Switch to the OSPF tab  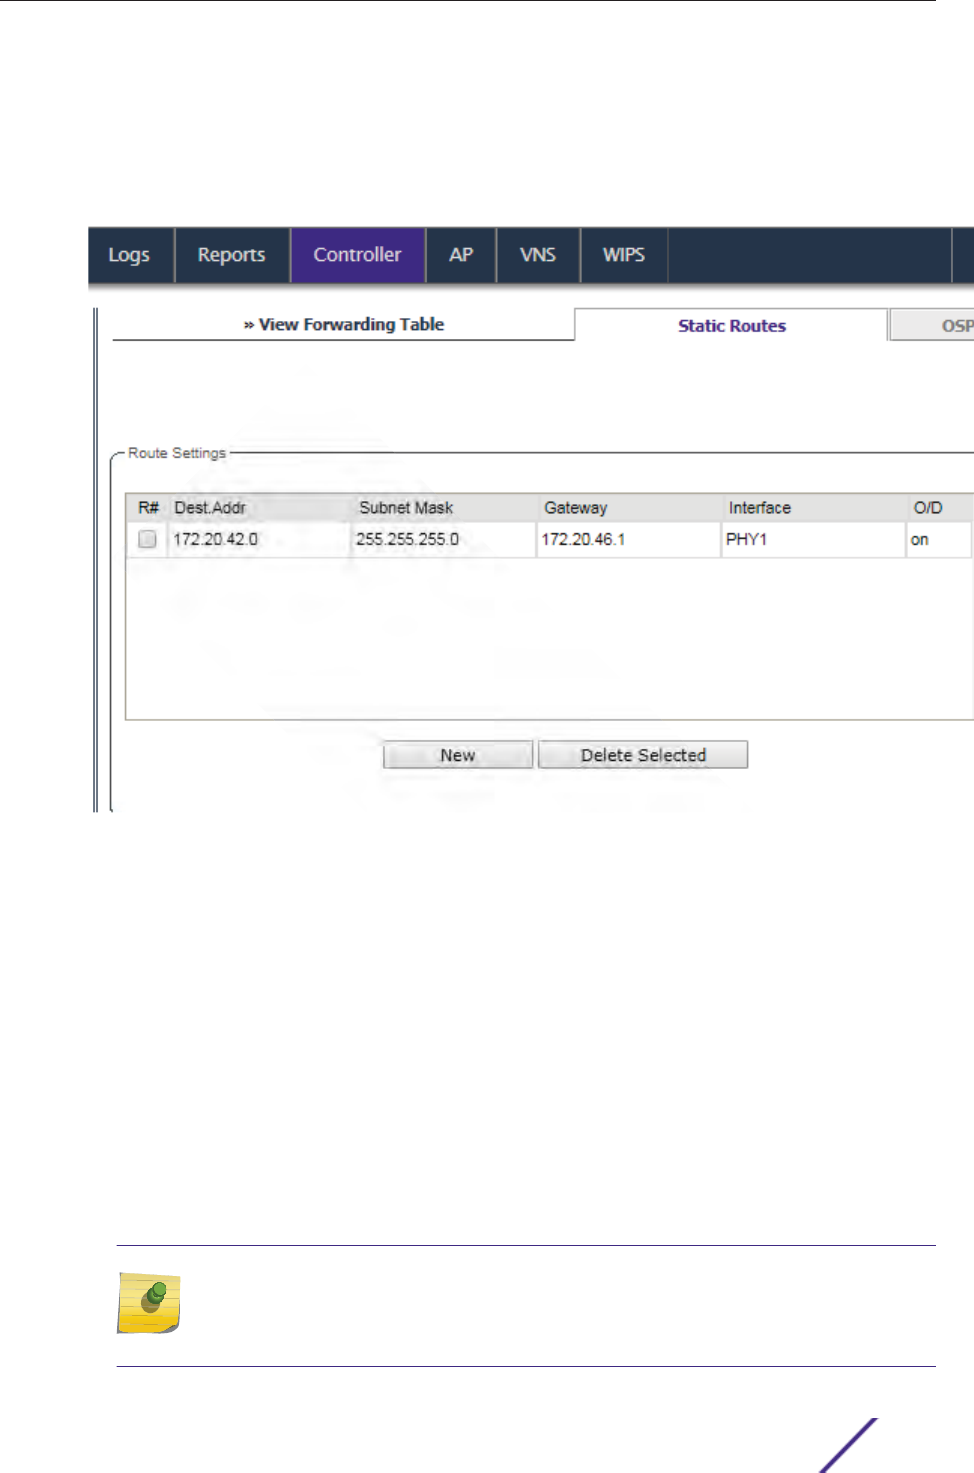932,325
